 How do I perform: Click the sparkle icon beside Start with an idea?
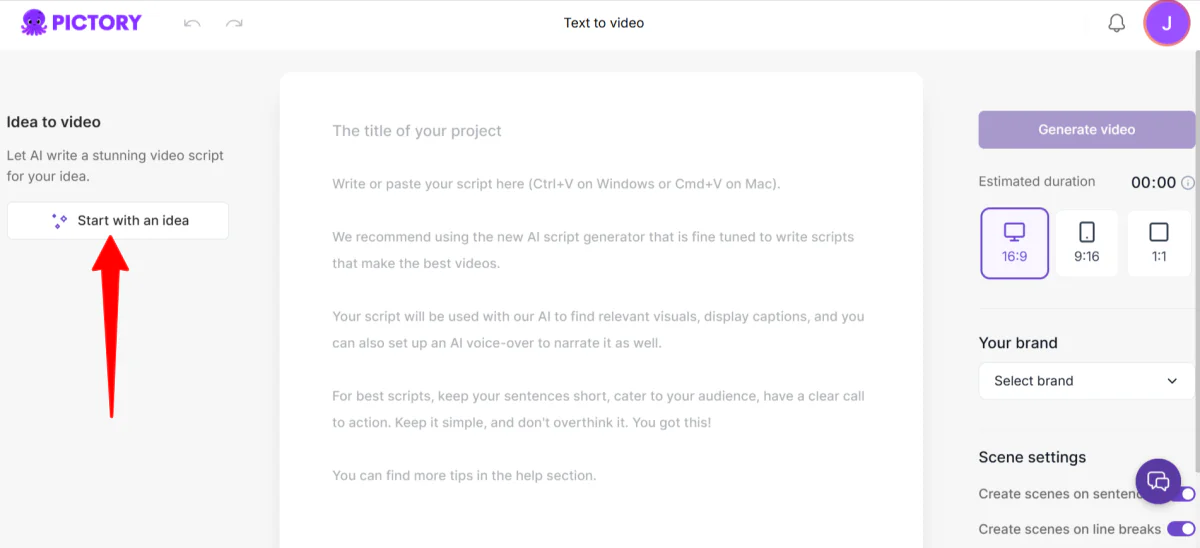click(x=59, y=221)
